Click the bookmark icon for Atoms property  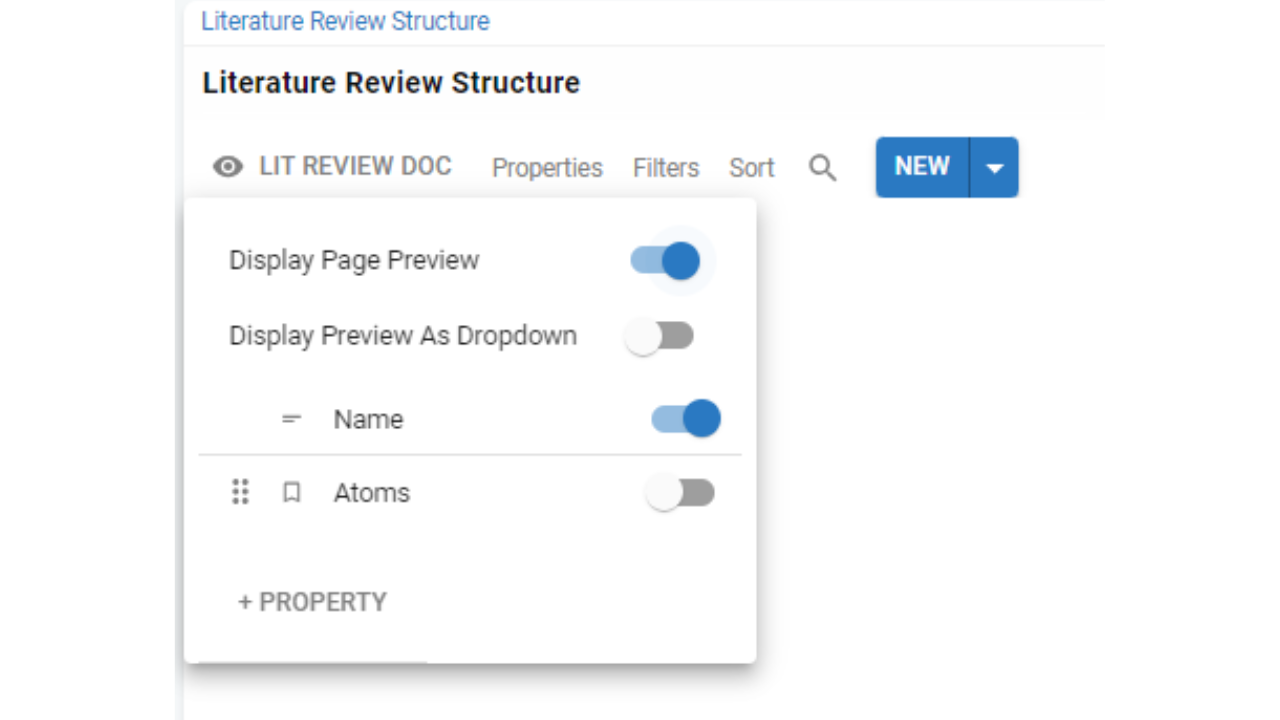291,492
